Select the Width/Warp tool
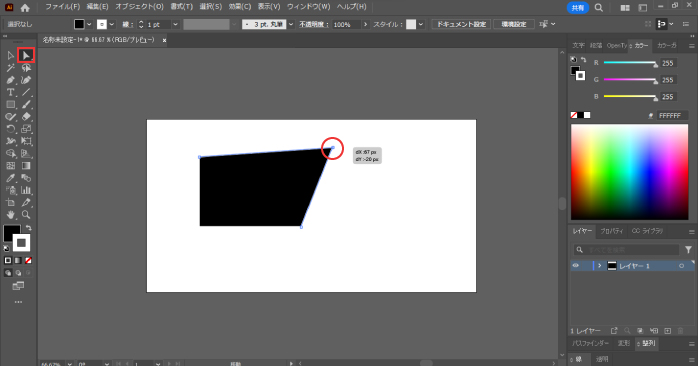The width and height of the screenshot is (698, 366). (10, 141)
